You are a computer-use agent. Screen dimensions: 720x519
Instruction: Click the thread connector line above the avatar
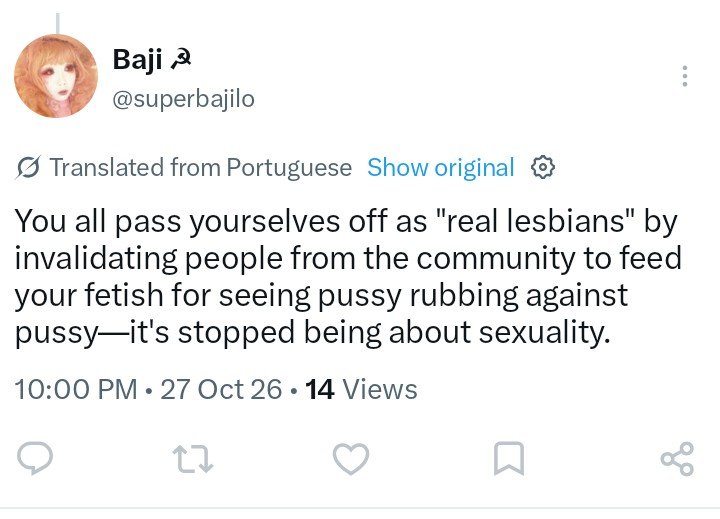58,23
